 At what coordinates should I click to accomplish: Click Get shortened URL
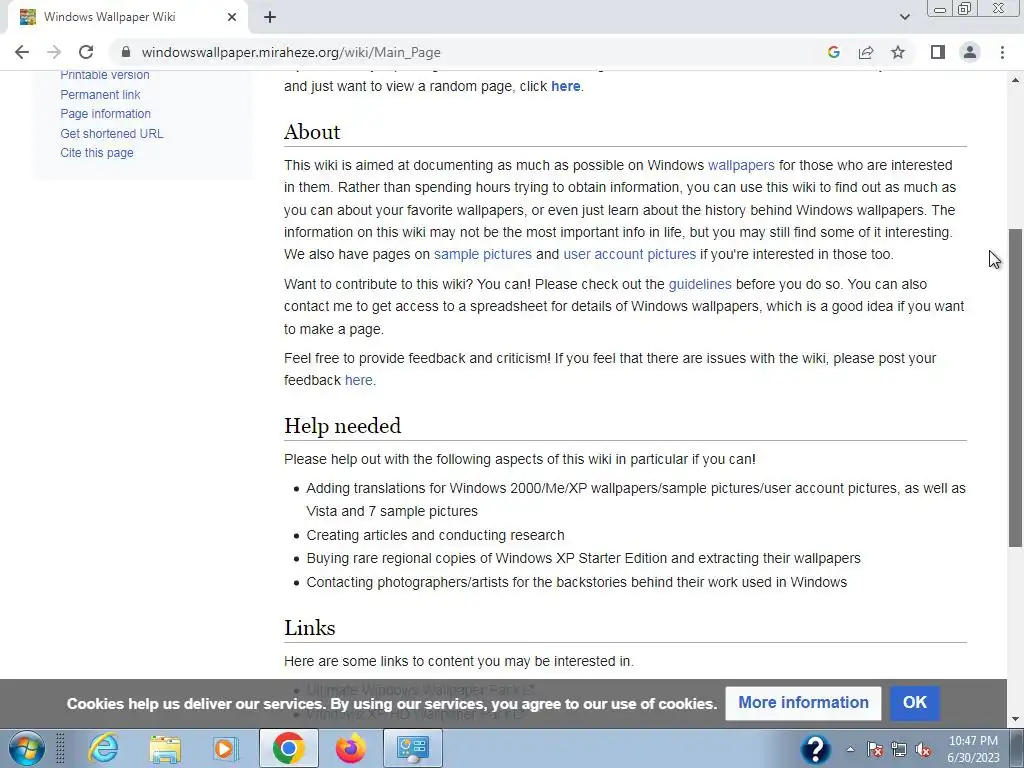(112, 133)
